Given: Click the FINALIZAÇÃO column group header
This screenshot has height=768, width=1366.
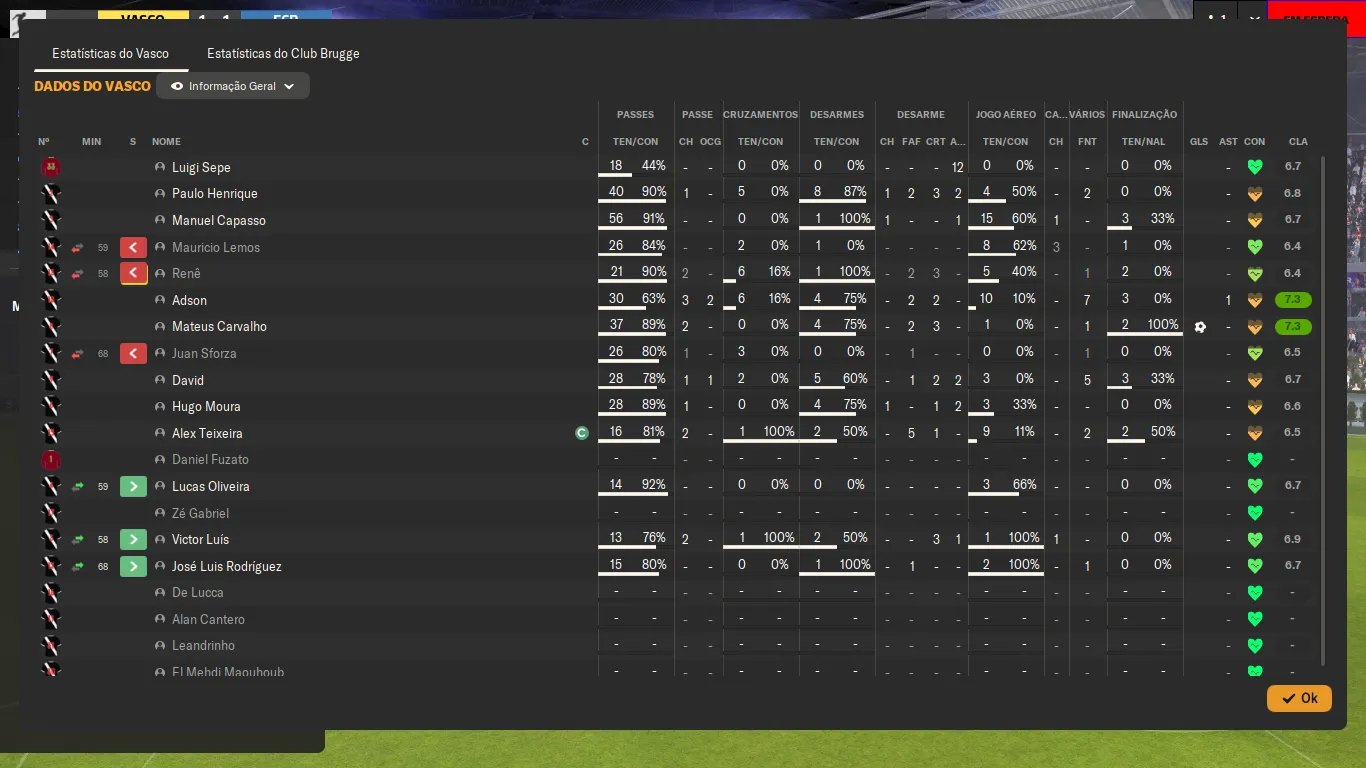Looking at the screenshot, I should pos(1145,115).
